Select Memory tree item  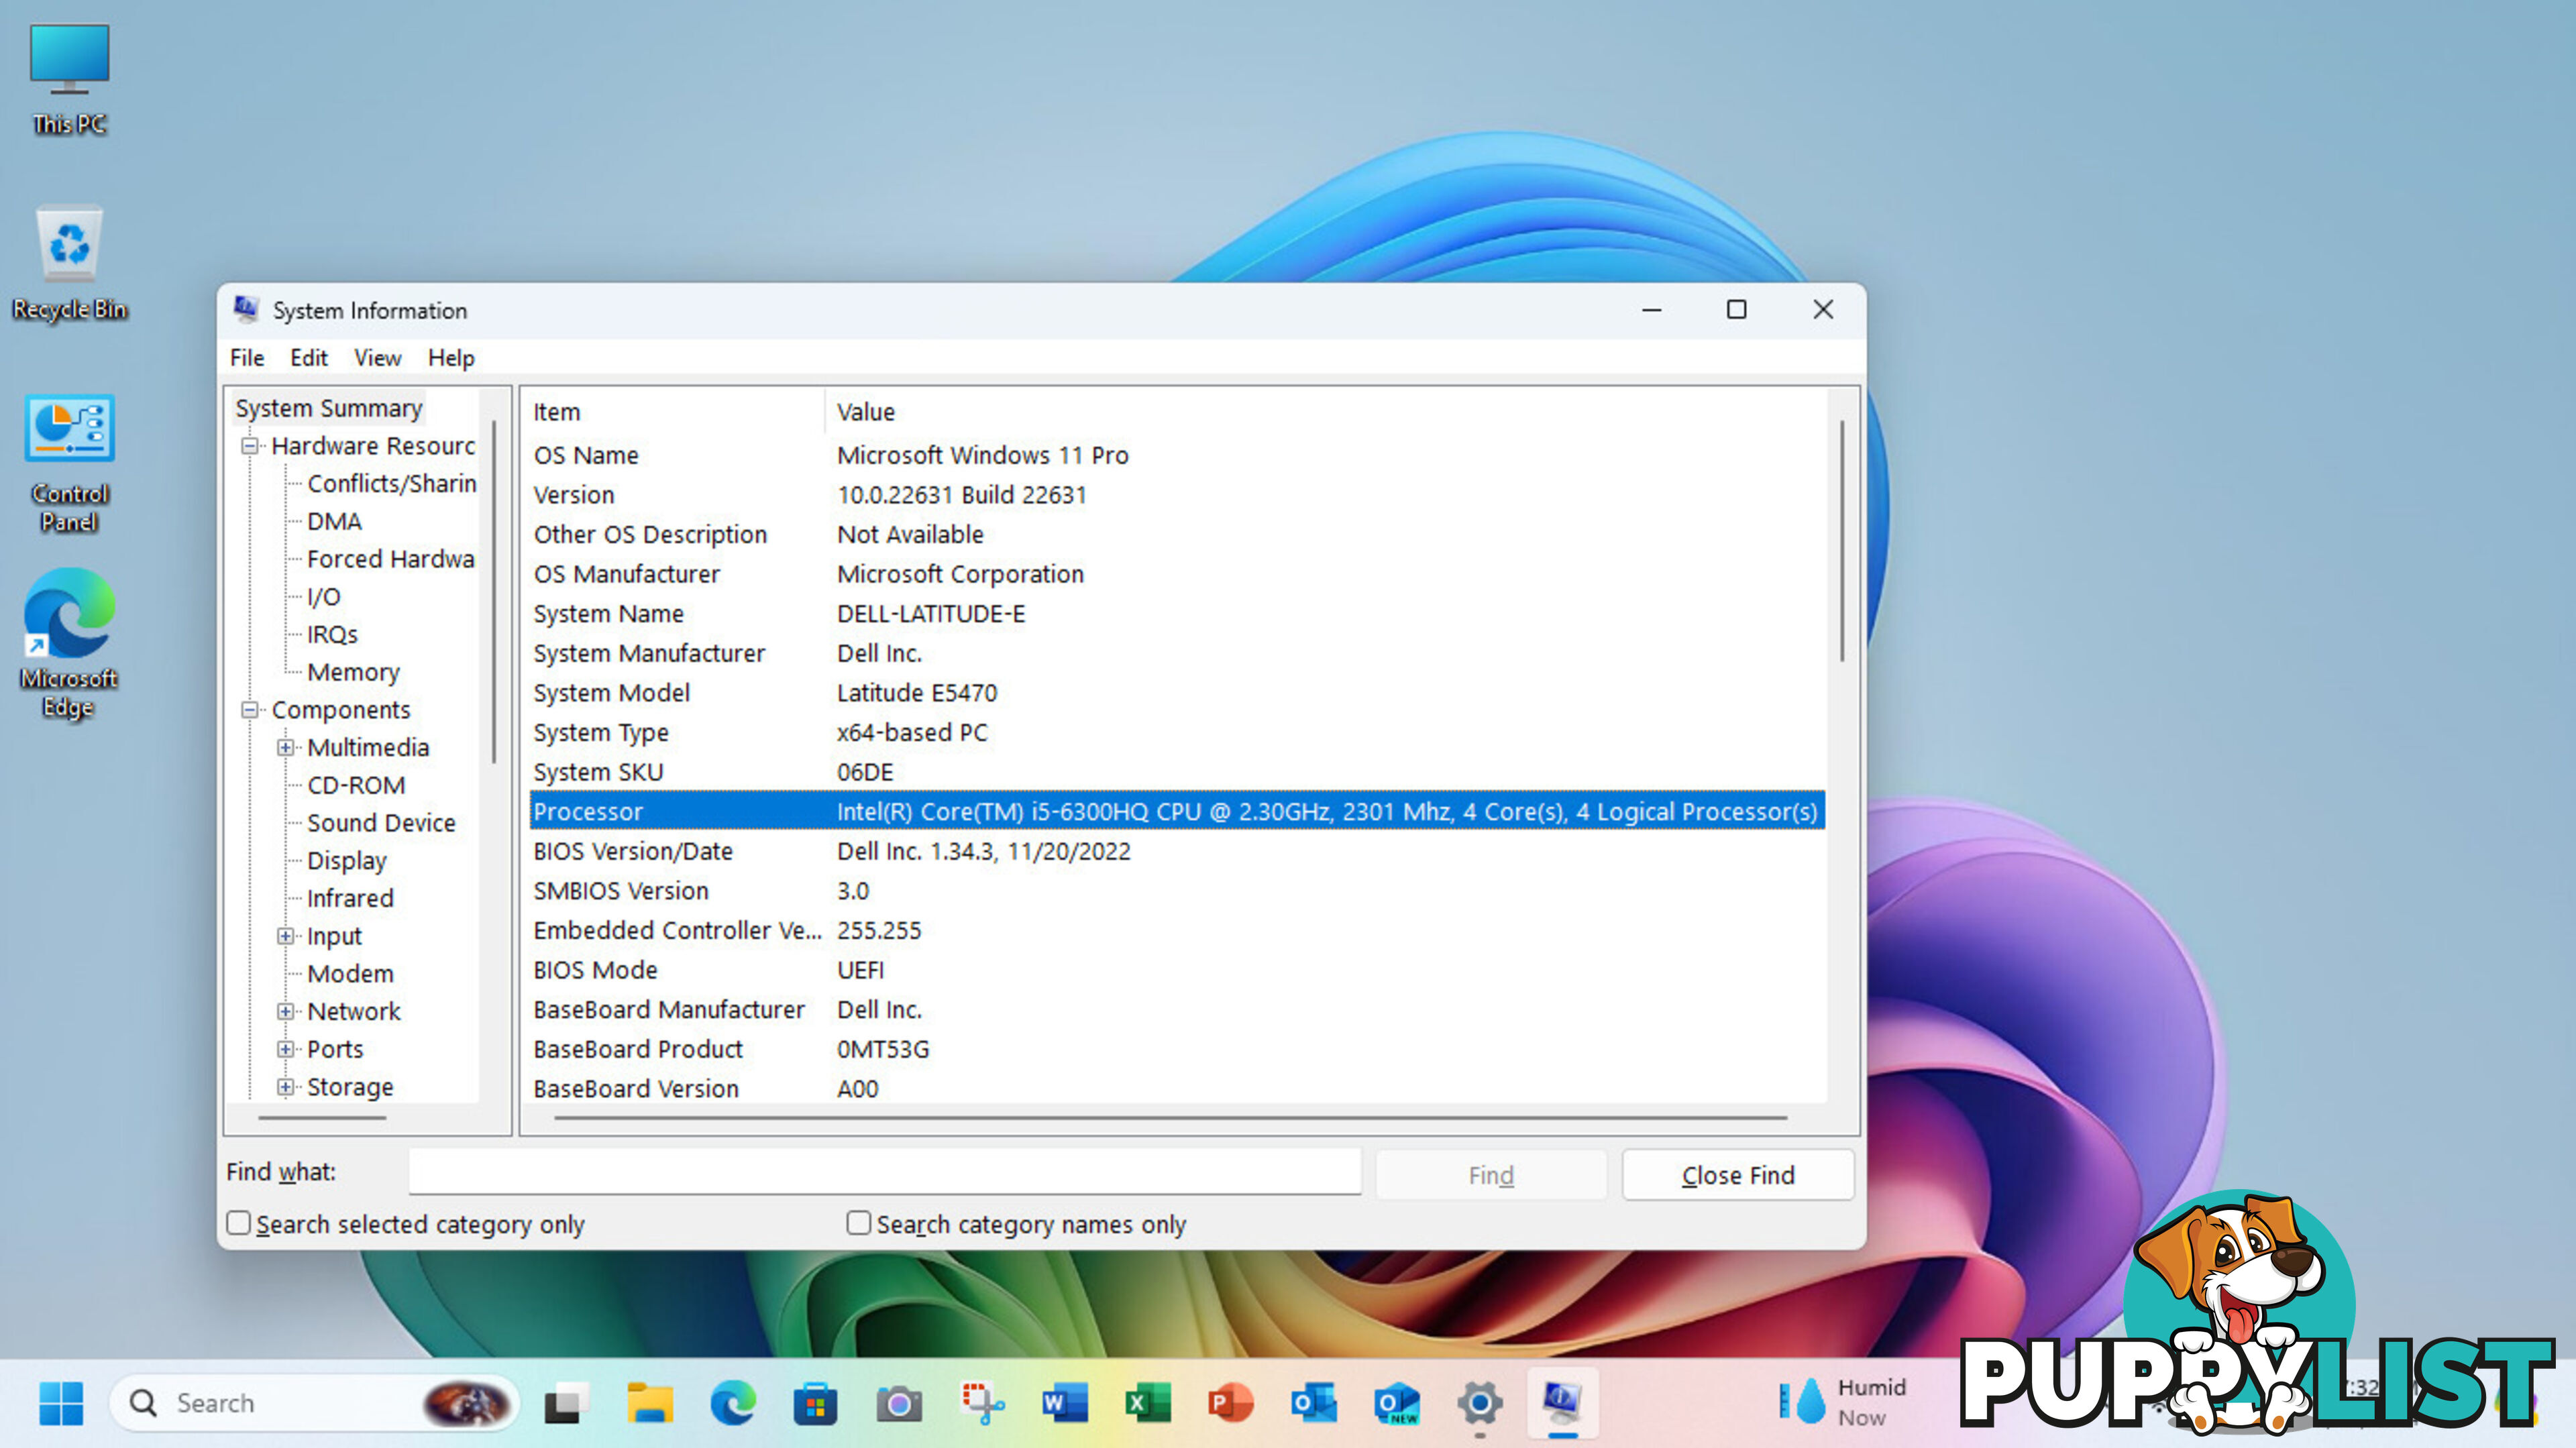click(353, 672)
